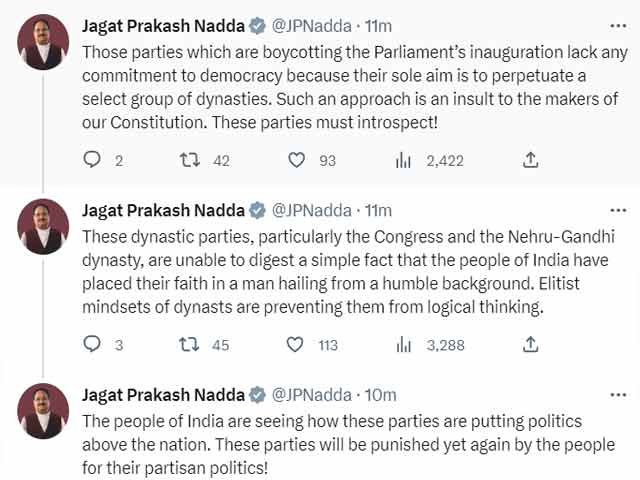Image resolution: width=640 pixels, height=480 pixels.
Task: Click profile avatar on the third tweet
Action: pyautogui.click(x=44, y=411)
